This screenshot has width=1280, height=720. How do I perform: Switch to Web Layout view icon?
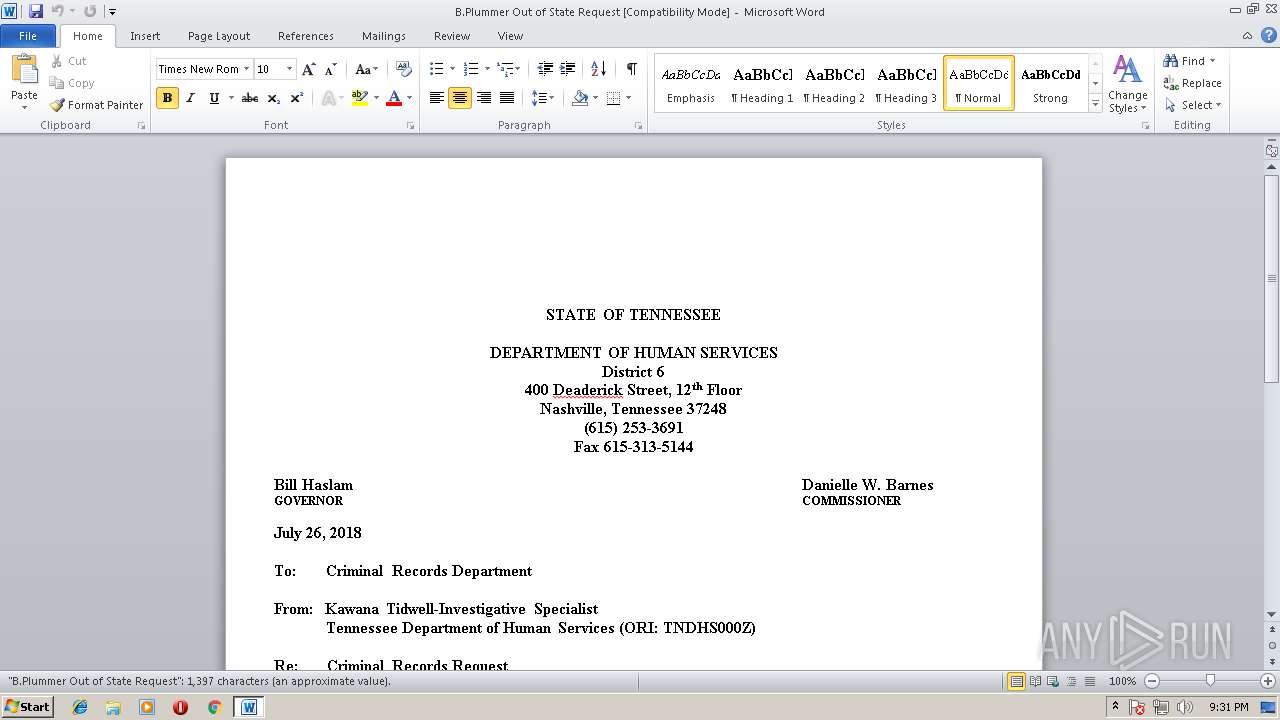click(1051, 681)
